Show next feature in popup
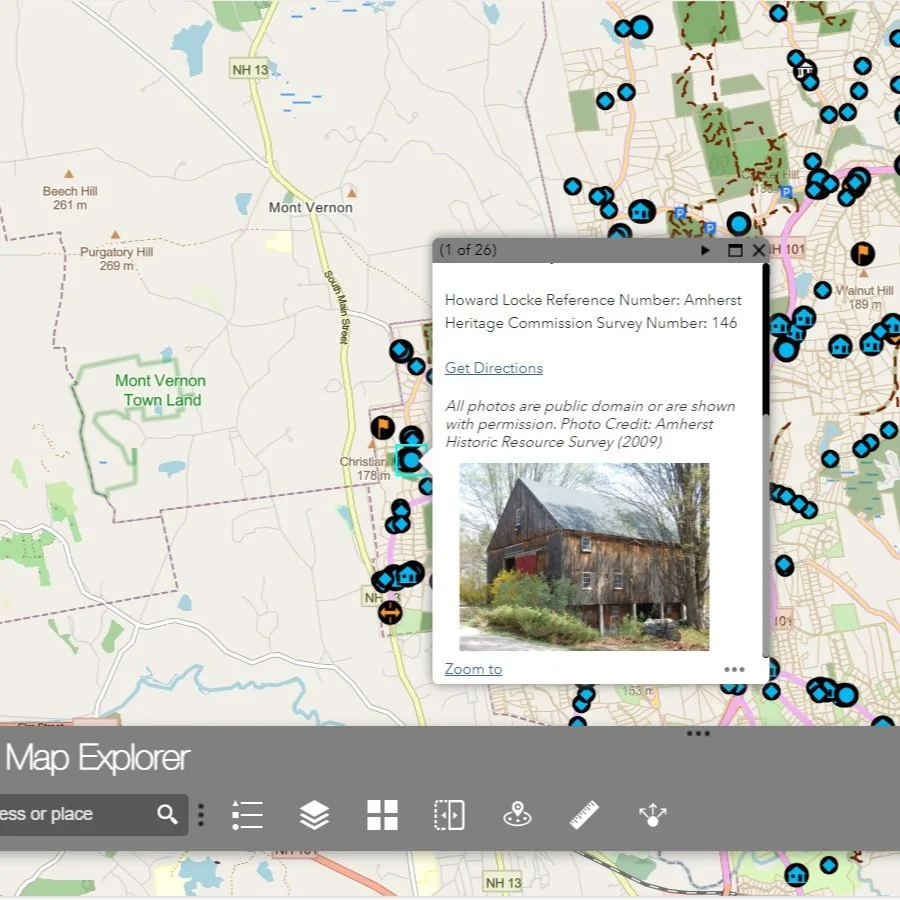The width and height of the screenshot is (900, 900). coord(705,250)
